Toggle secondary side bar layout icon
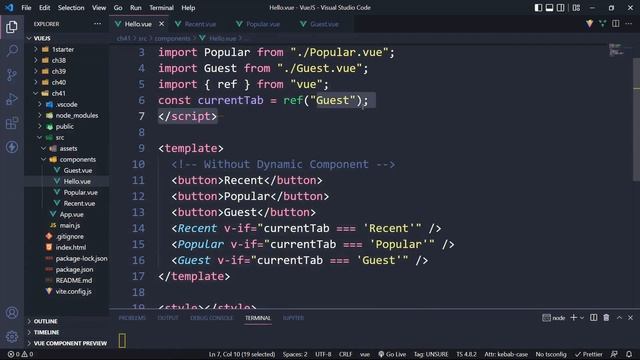The image size is (640, 360). [x=561, y=7]
